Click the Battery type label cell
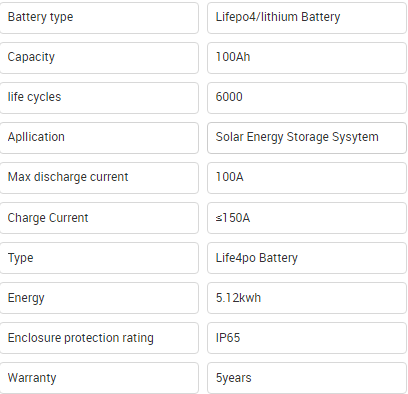The height and width of the screenshot is (394, 408). pos(99,18)
